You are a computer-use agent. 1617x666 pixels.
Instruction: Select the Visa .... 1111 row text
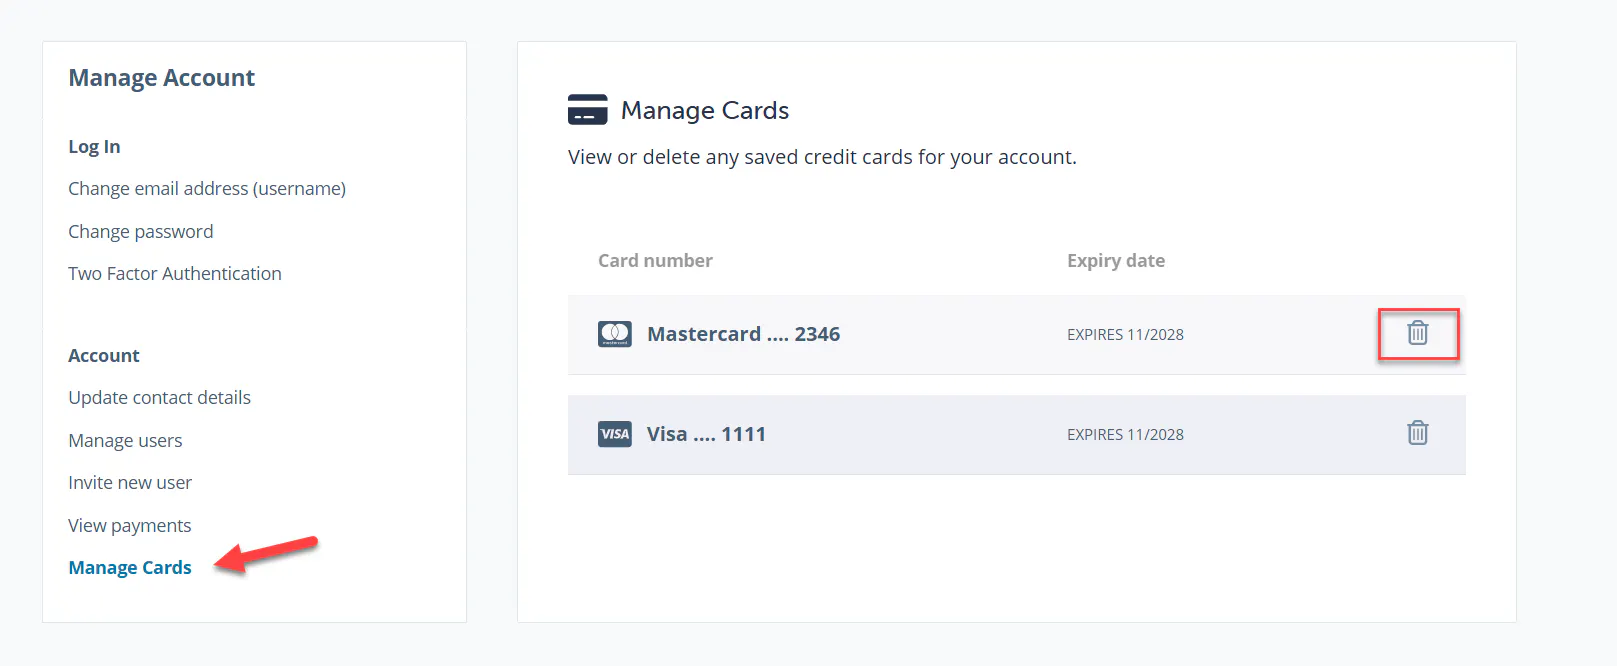(x=706, y=434)
